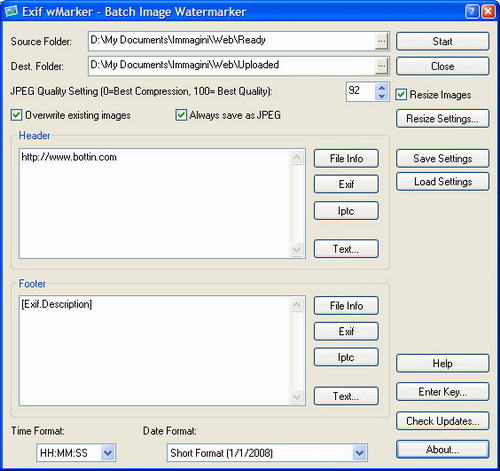
Task: Click into the Source Folder path field
Action: tap(232, 41)
